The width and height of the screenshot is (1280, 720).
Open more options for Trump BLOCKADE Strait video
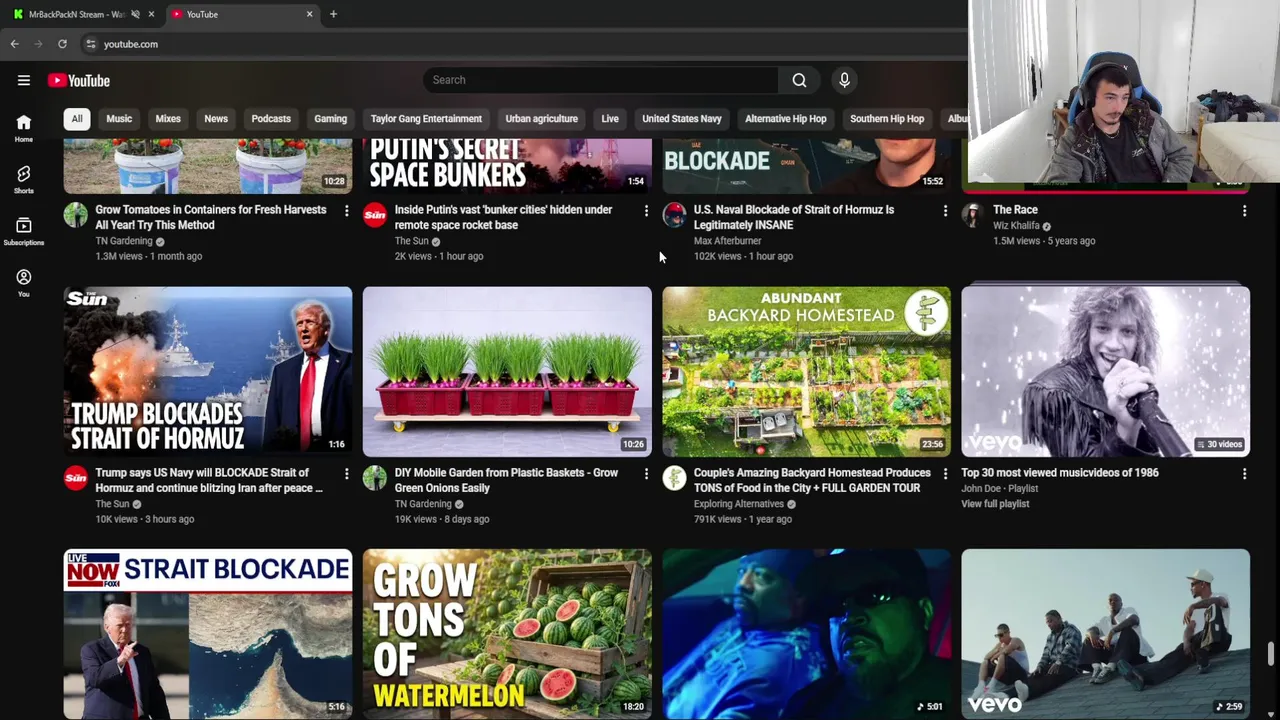(x=346, y=474)
